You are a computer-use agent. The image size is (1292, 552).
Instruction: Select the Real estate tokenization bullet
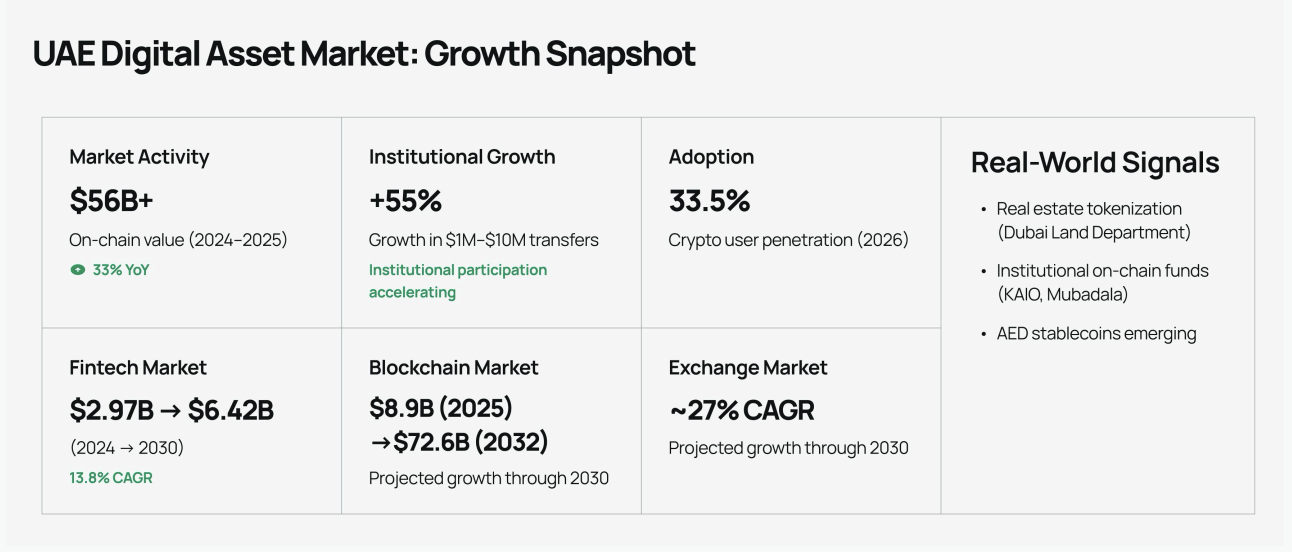click(x=1089, y=220)
